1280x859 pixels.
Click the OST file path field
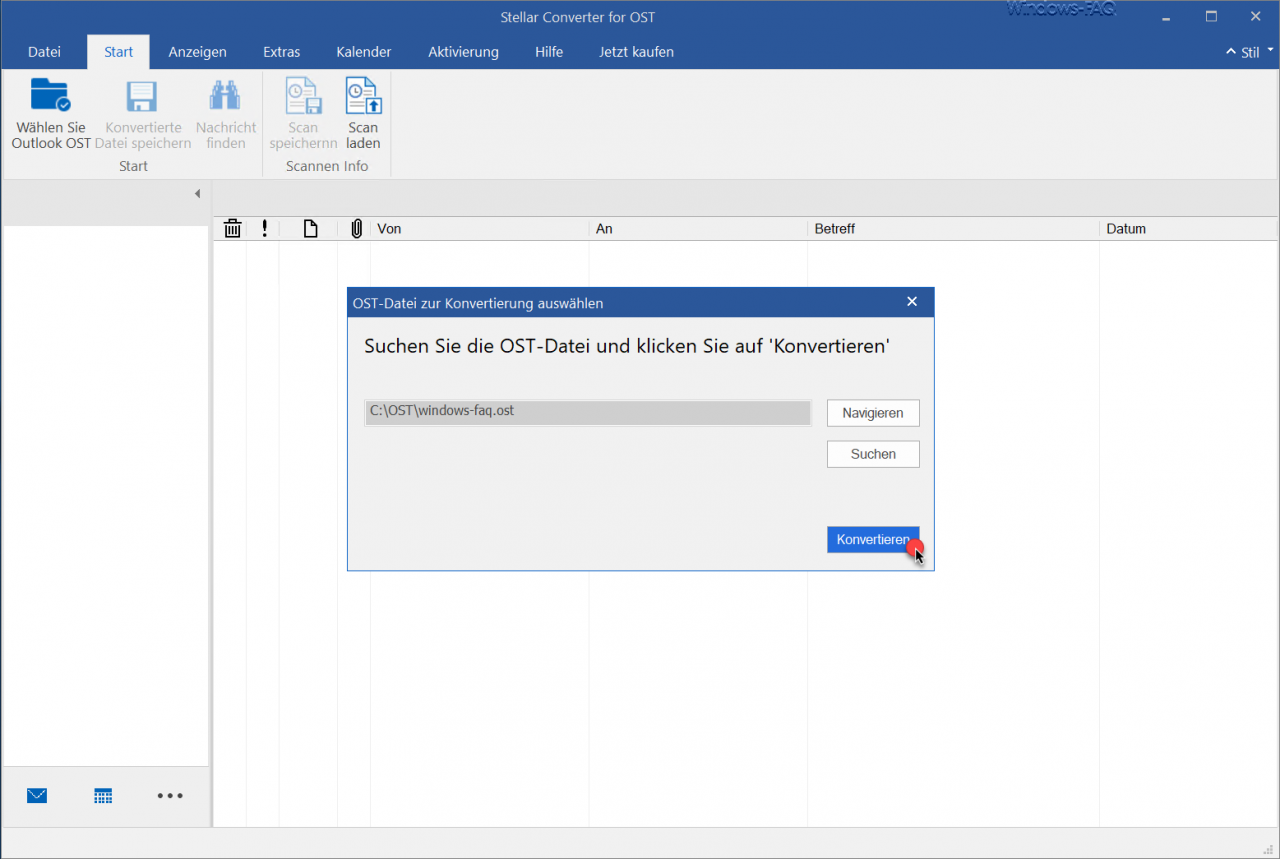tap(588, 412)
